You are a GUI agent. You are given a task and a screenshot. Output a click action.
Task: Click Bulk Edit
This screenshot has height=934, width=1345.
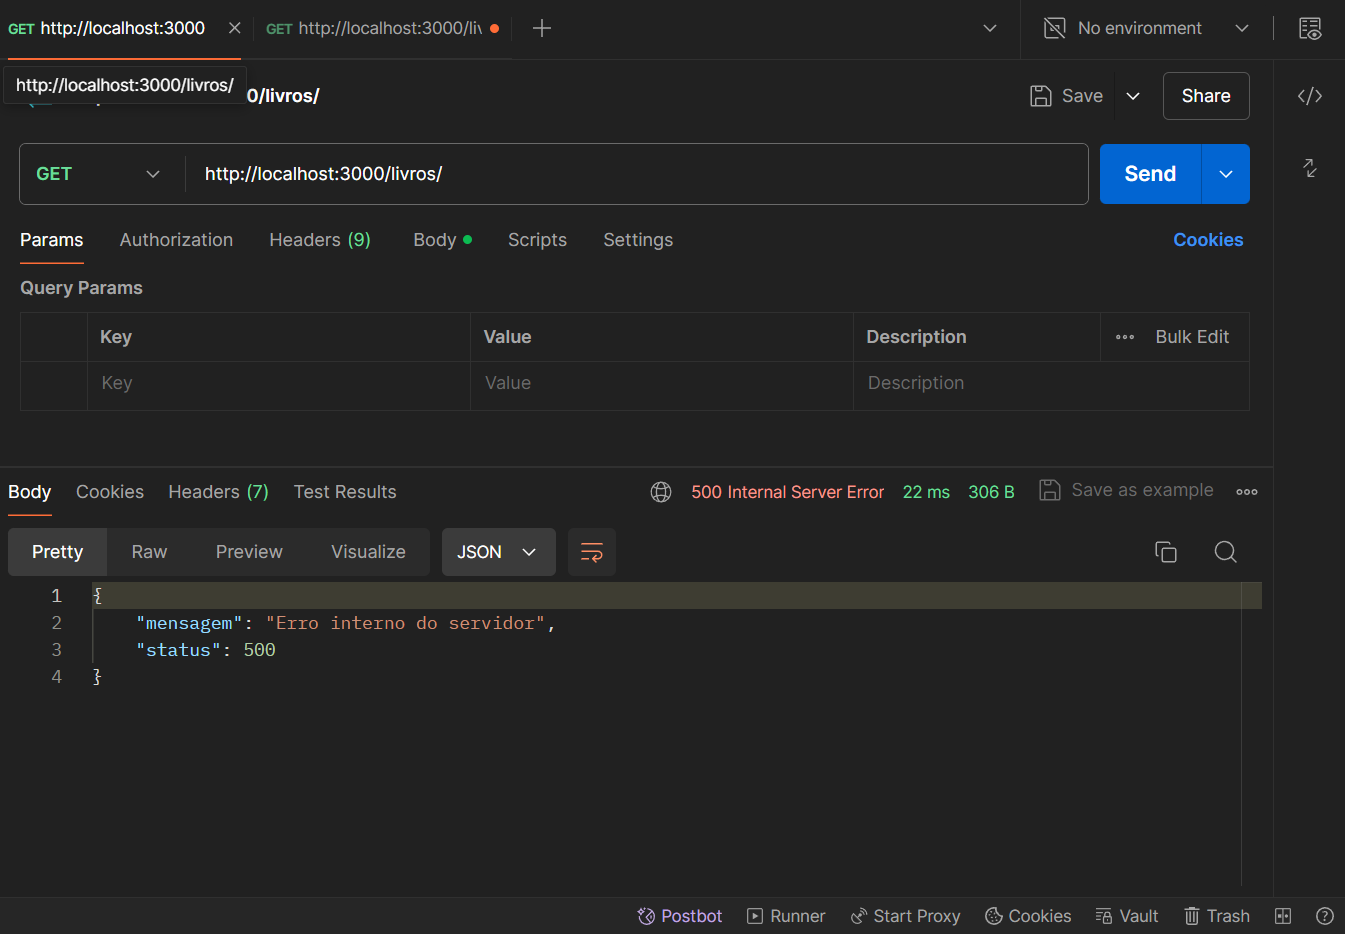point(1192,337)
